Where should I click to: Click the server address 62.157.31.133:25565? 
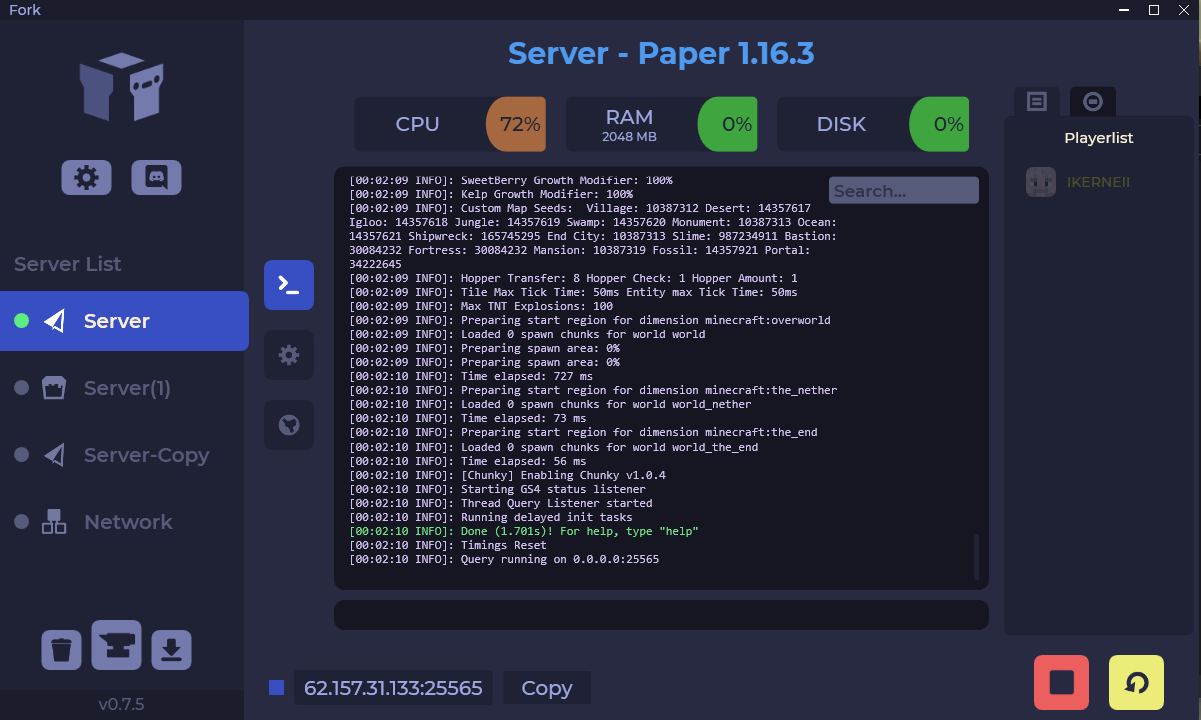pyautogui.click(x=393, y=688)
